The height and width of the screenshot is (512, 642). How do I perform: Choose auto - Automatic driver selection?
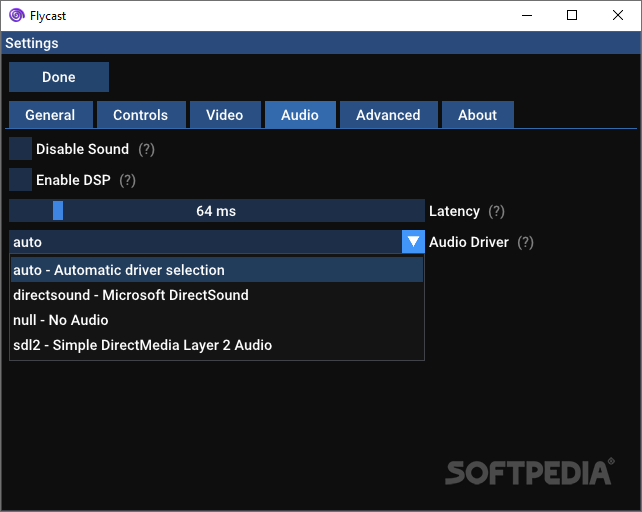(217, 270)
